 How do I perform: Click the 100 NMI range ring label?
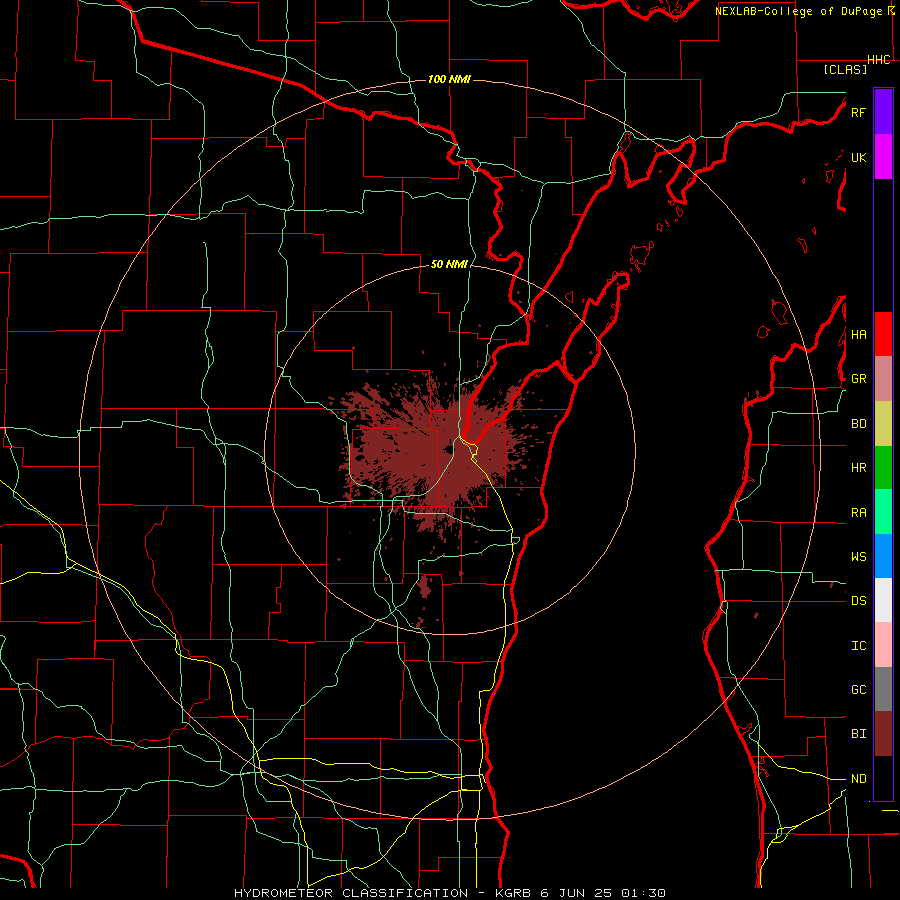tap(449, 79)
